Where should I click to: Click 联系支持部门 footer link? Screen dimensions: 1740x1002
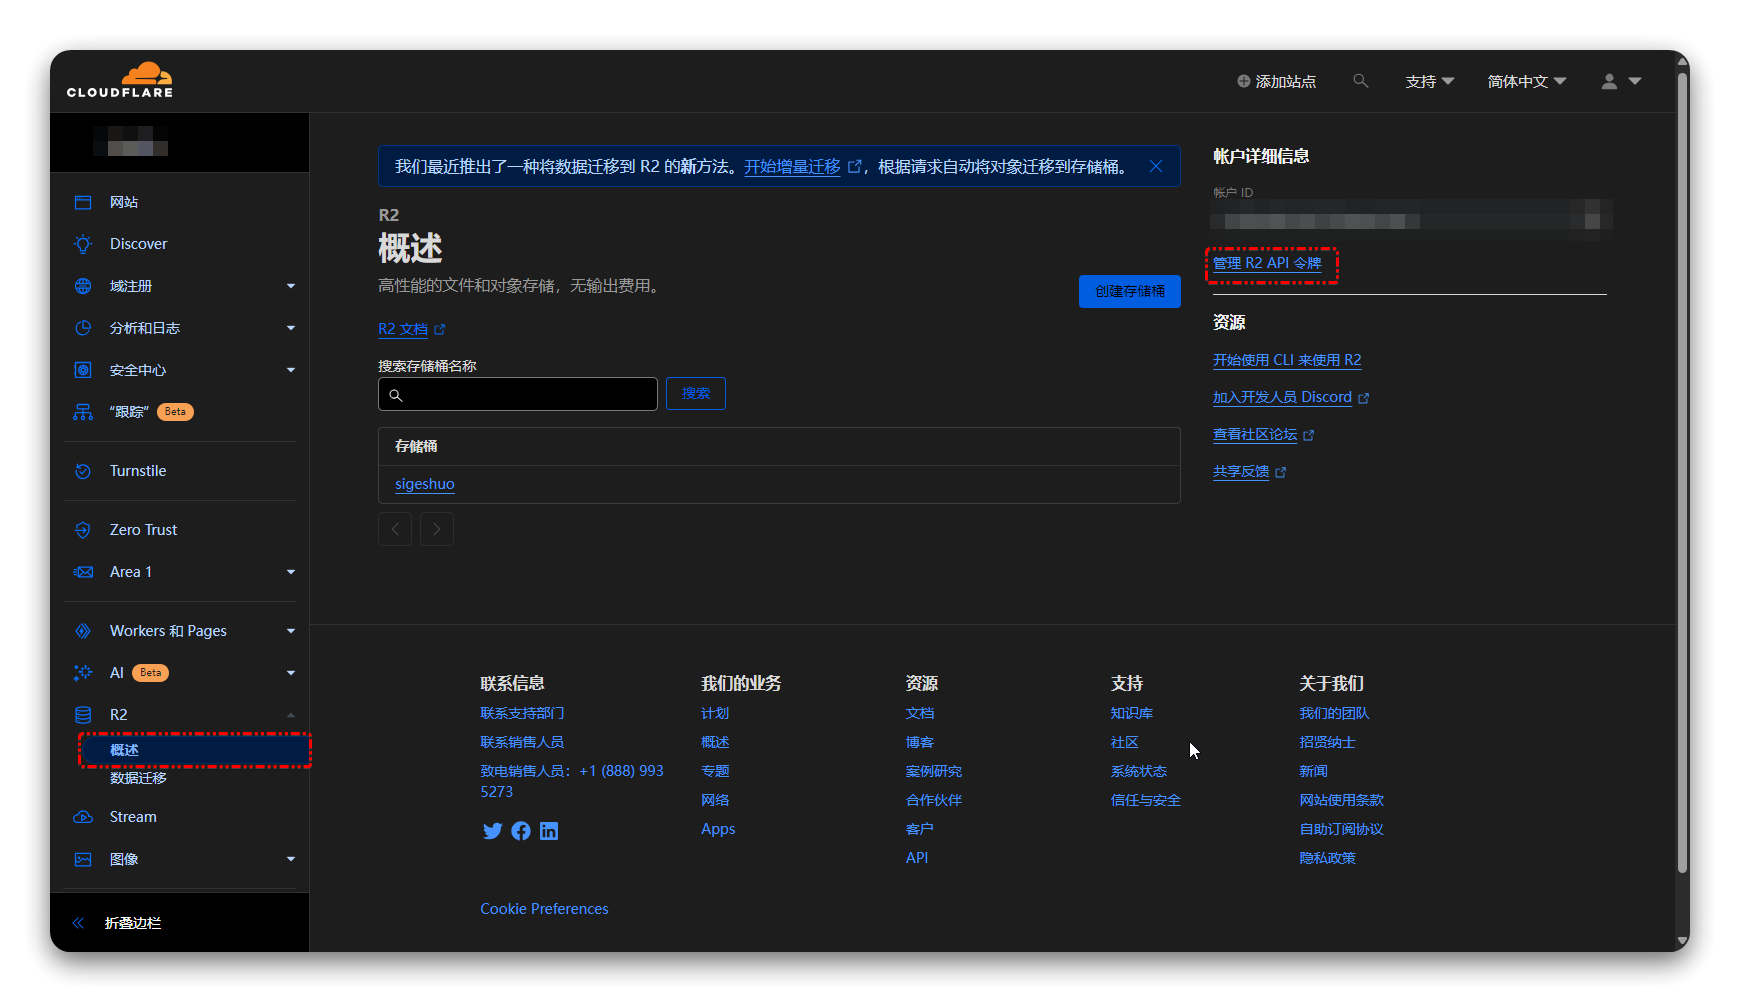[x=522, y=713]
